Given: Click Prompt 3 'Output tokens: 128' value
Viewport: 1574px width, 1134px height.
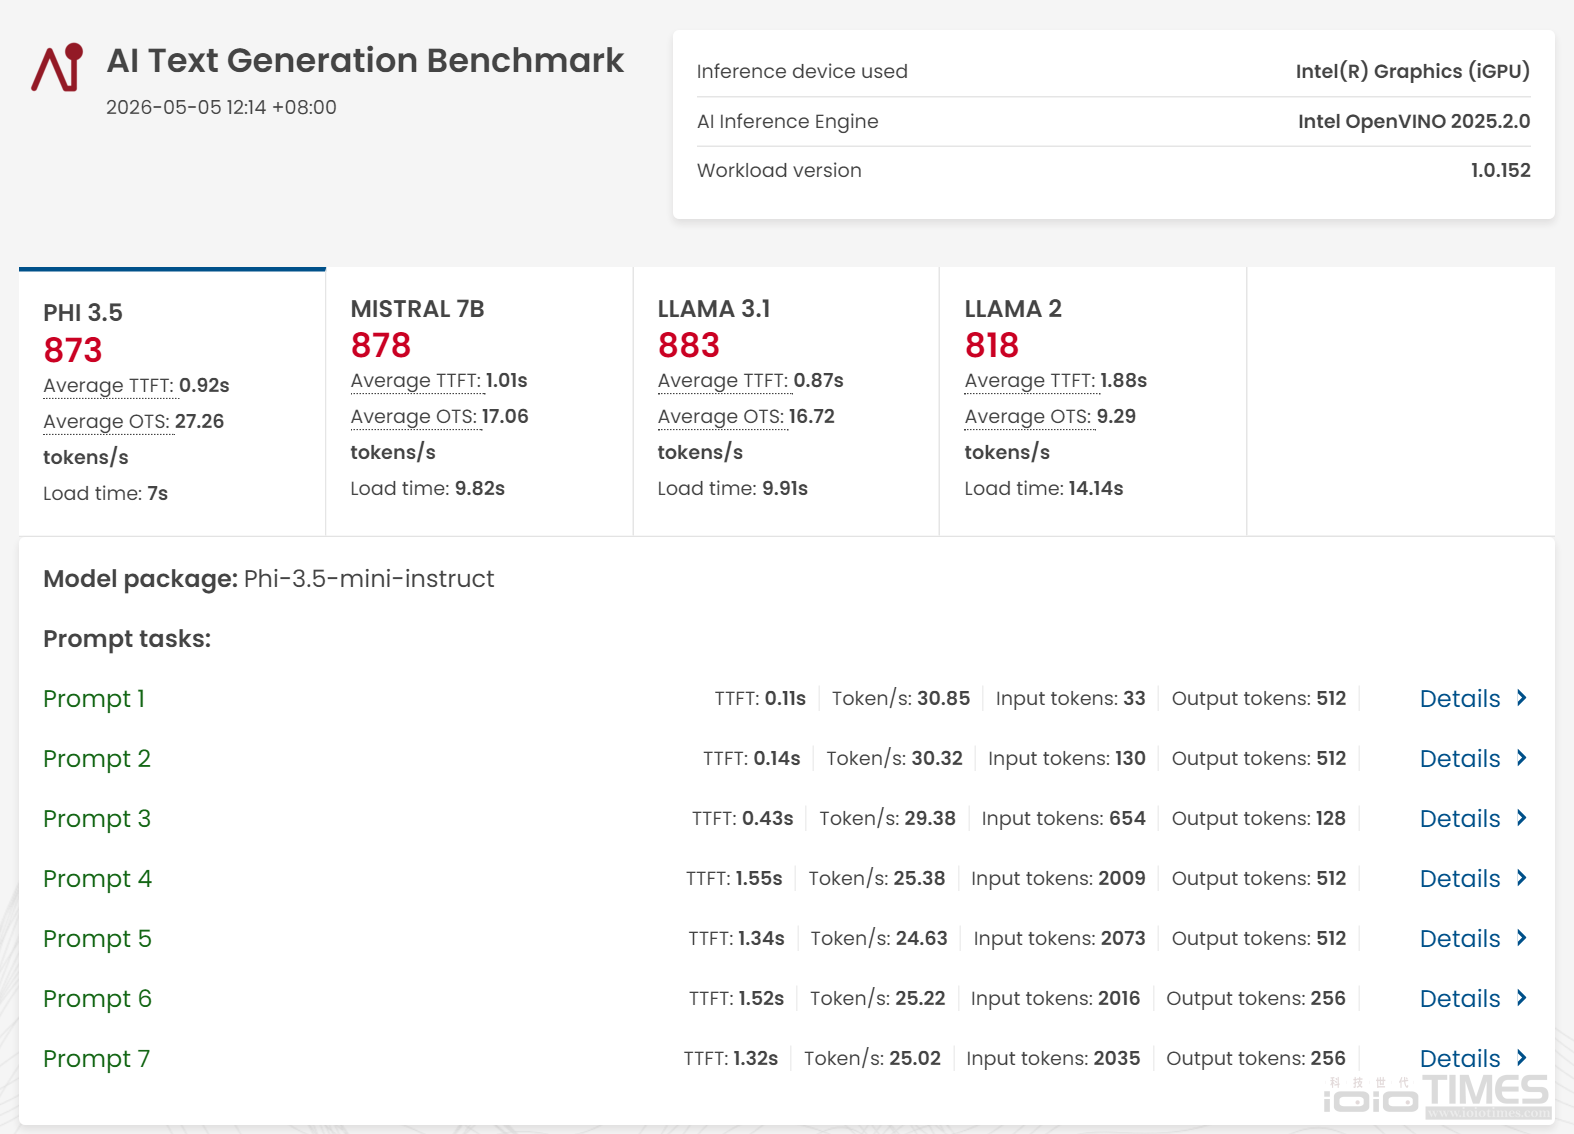Looking at the screenshot, I should (x=1259, y=818).
